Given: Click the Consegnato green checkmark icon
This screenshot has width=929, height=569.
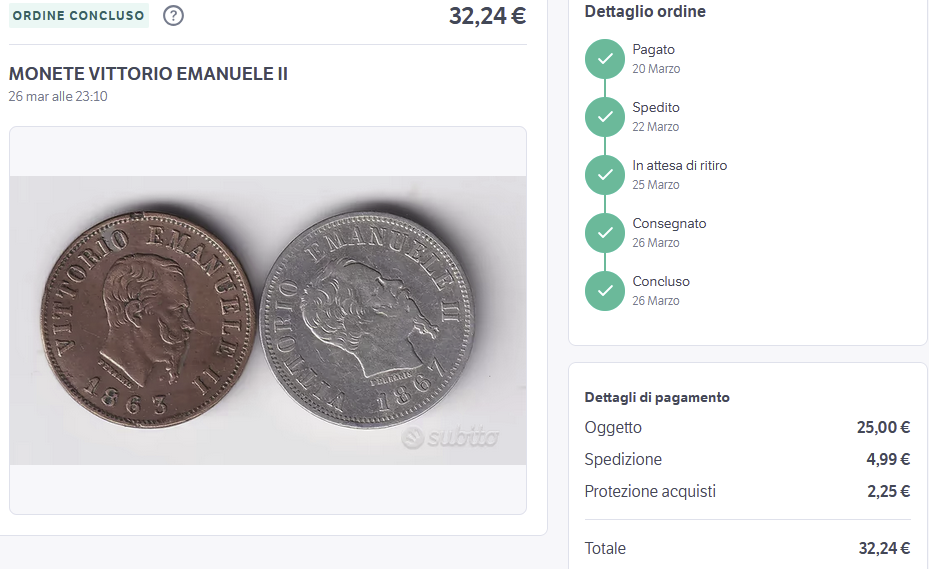Looking at the screenshot, I should 605,233.
